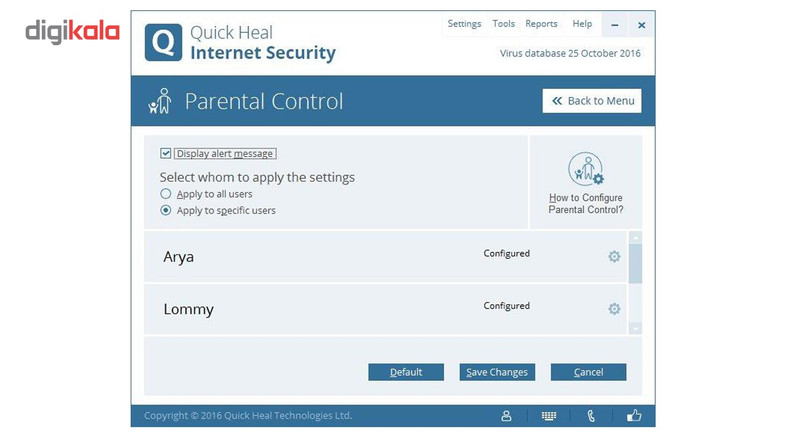This screenshot has width=800, height=438.
Task: Minimize the Quick Heal window
Action: click(615, 25)
